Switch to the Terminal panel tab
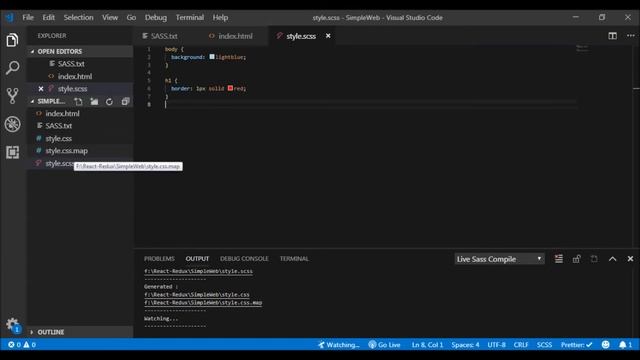 pyautogui.click(x=294, y=259)
